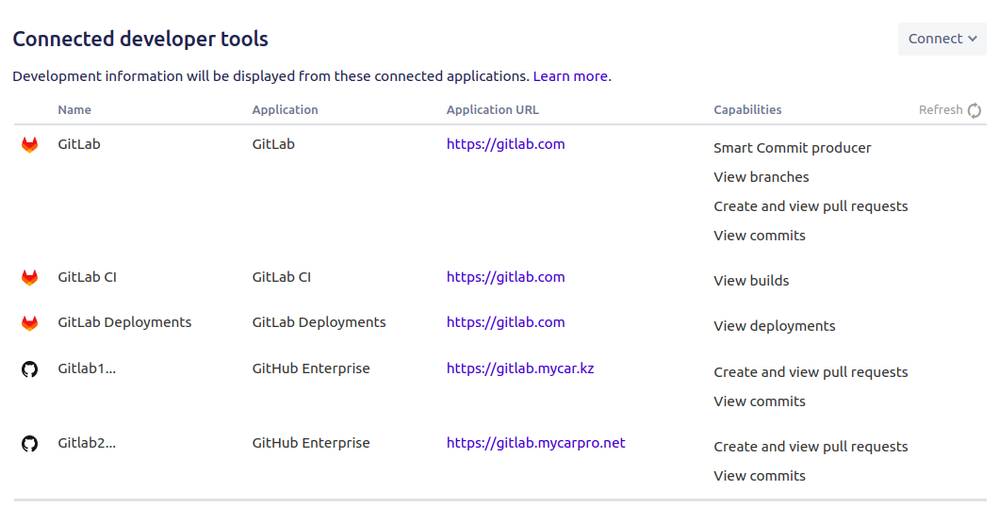The height and width of the screenshot is (507, 999).
Task: Click GitLab's Create and view pull requests
Action: pyautogui.click(x=810, y=206)
